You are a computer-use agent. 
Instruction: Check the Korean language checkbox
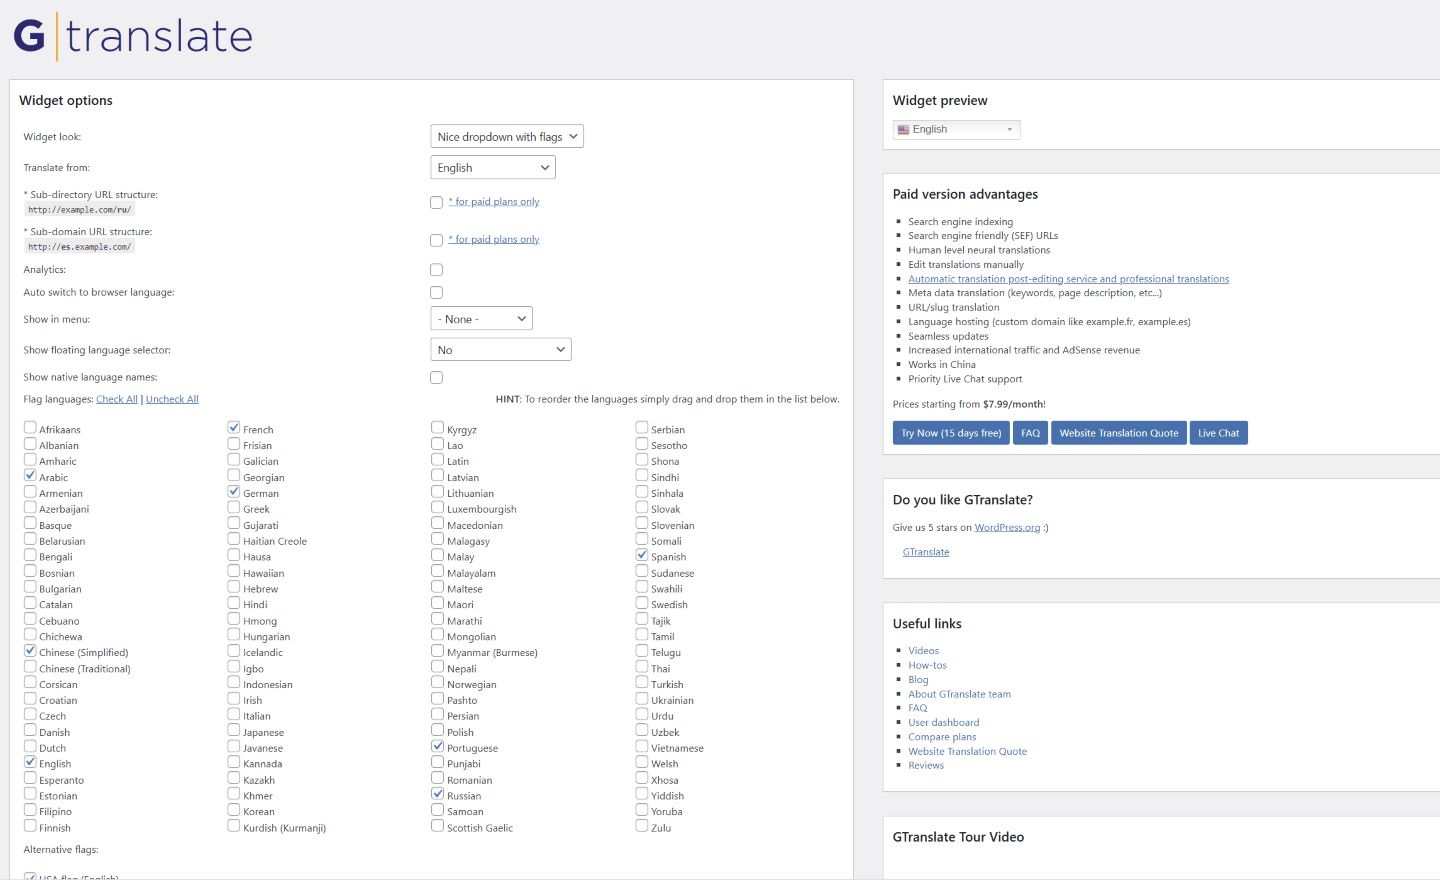(234, 810)
